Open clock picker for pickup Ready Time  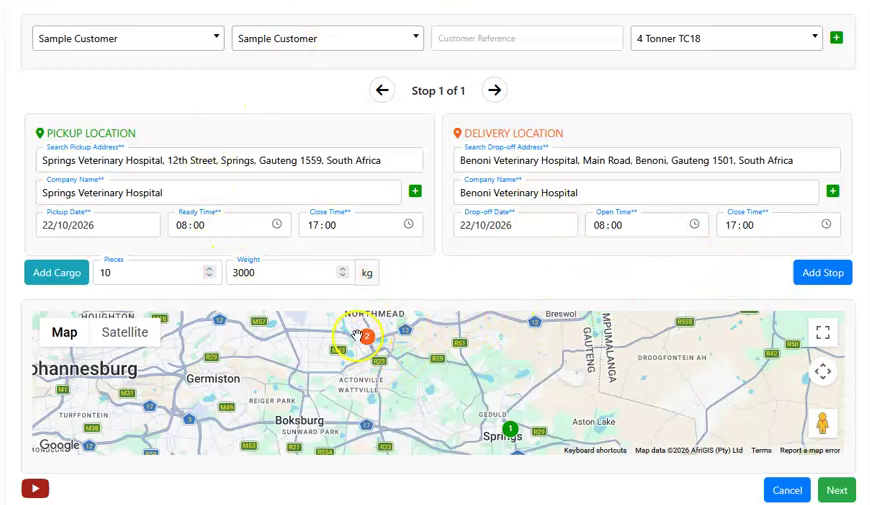277,224
